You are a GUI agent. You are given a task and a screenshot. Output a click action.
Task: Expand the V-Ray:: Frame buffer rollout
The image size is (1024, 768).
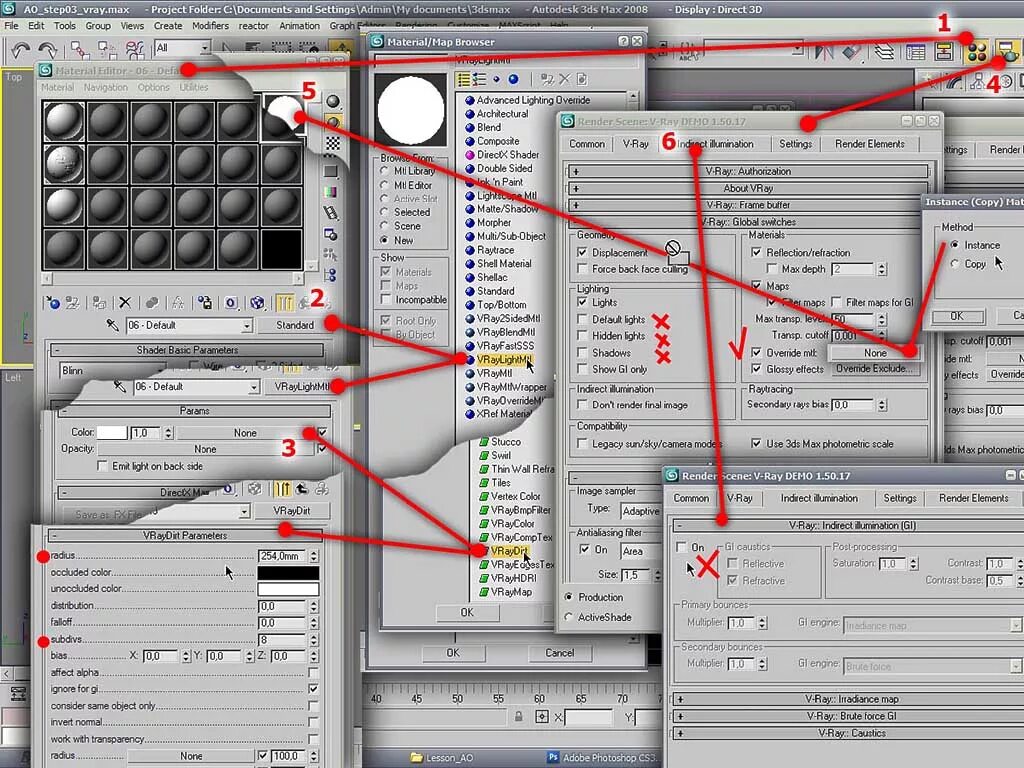[x=748, y=205]
